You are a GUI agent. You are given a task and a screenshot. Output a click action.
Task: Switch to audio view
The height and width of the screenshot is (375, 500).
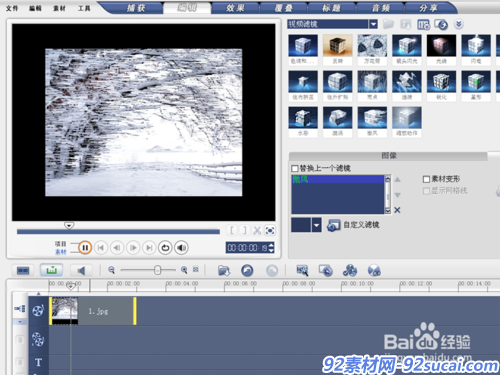coord(81,270)
